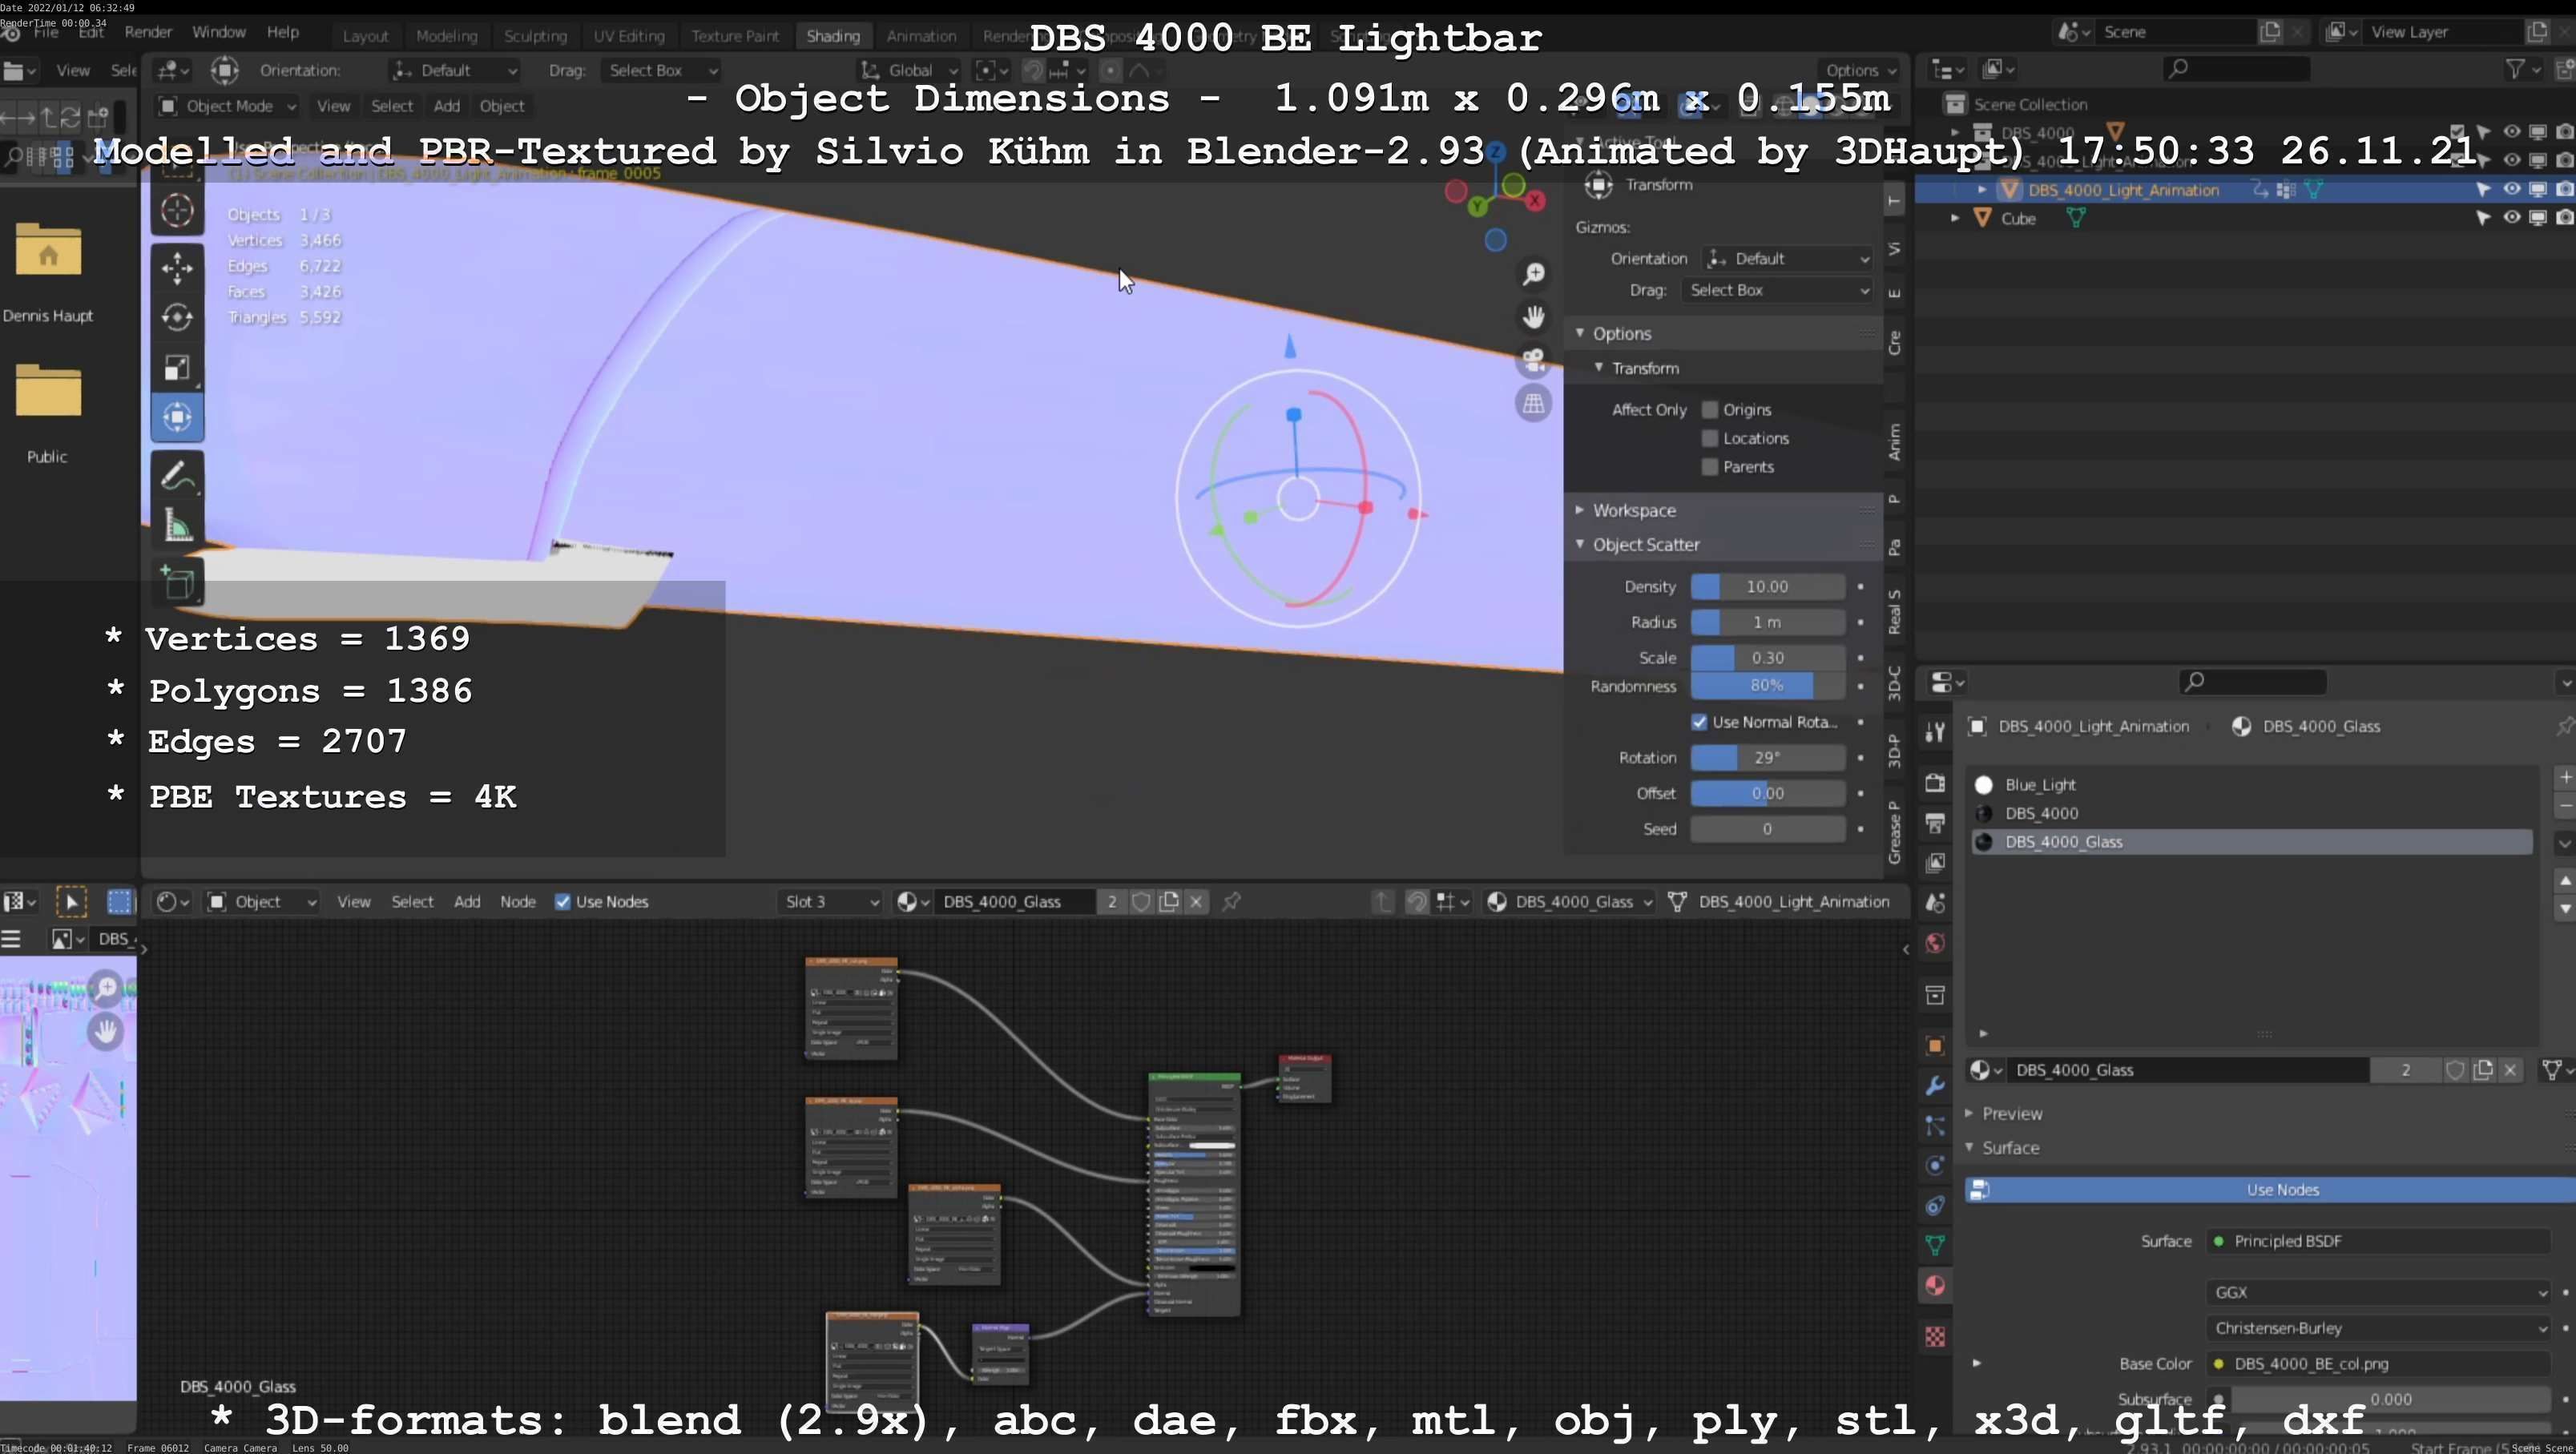Switch perspective/orthographic grid icon
Viewport: 2576px width, 1454px height.
1533,404
